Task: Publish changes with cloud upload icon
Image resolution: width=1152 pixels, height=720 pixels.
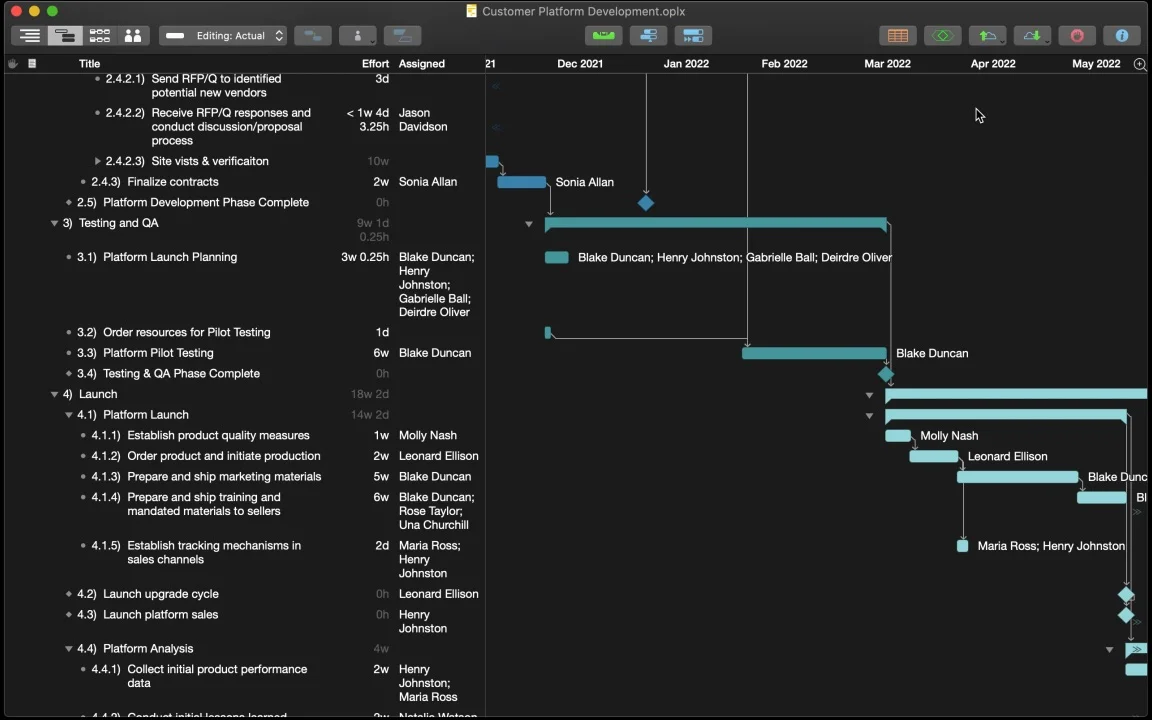Action: tap(987, 35)
